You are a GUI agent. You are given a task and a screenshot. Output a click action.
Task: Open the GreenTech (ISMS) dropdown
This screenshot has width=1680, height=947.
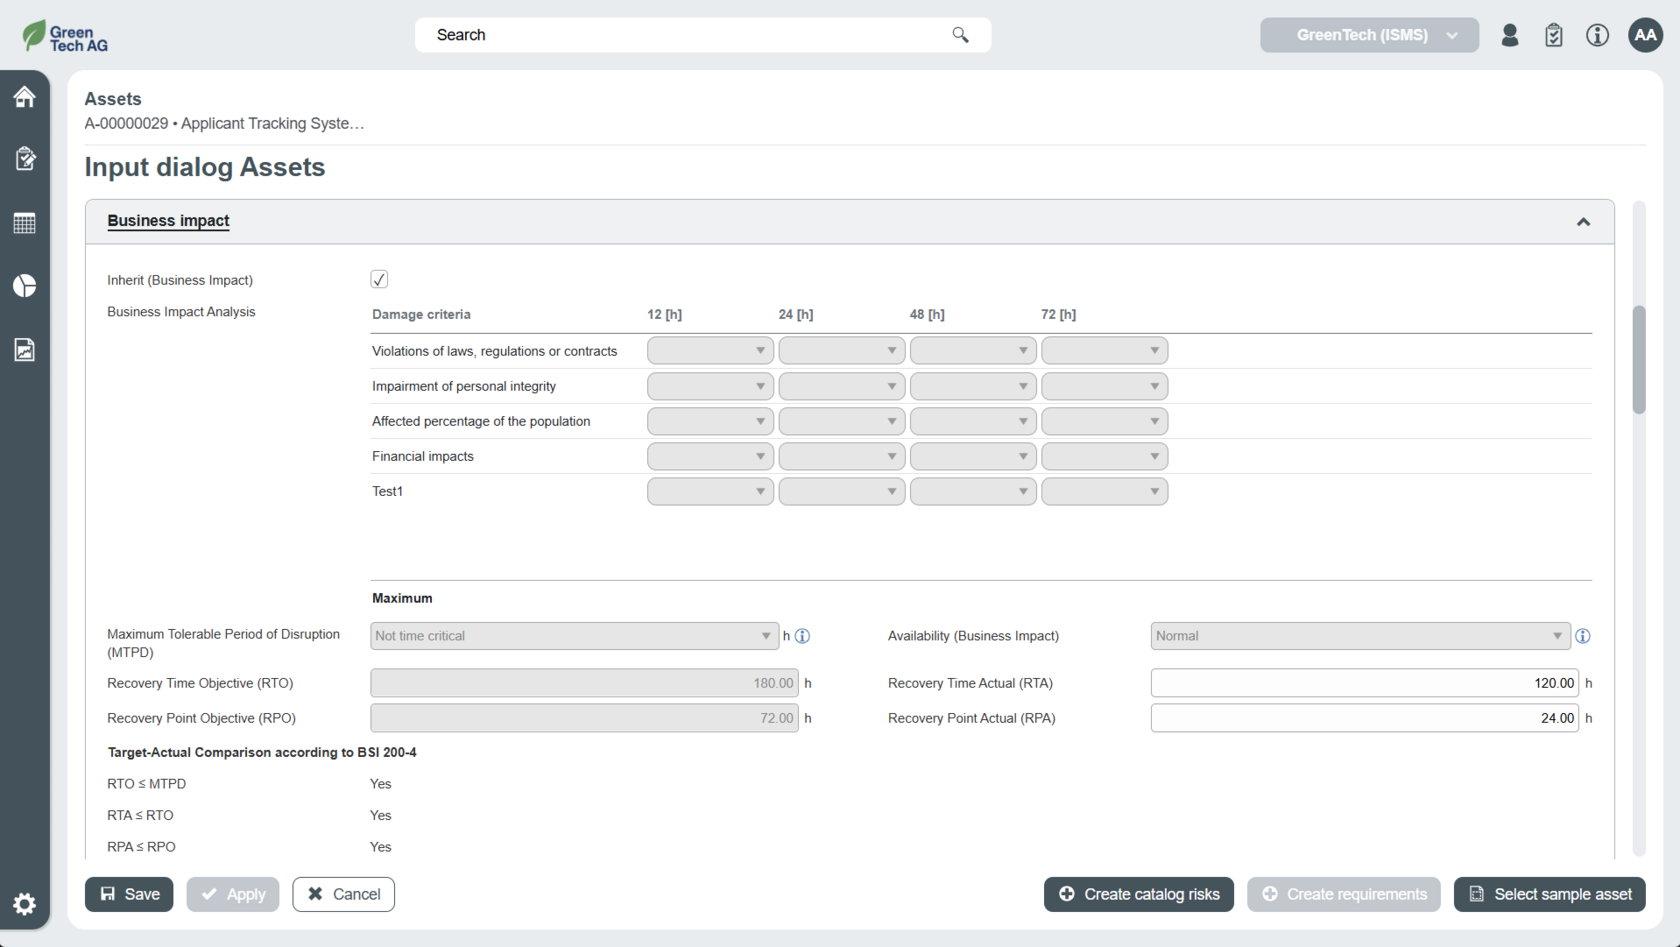point(1368,35)
